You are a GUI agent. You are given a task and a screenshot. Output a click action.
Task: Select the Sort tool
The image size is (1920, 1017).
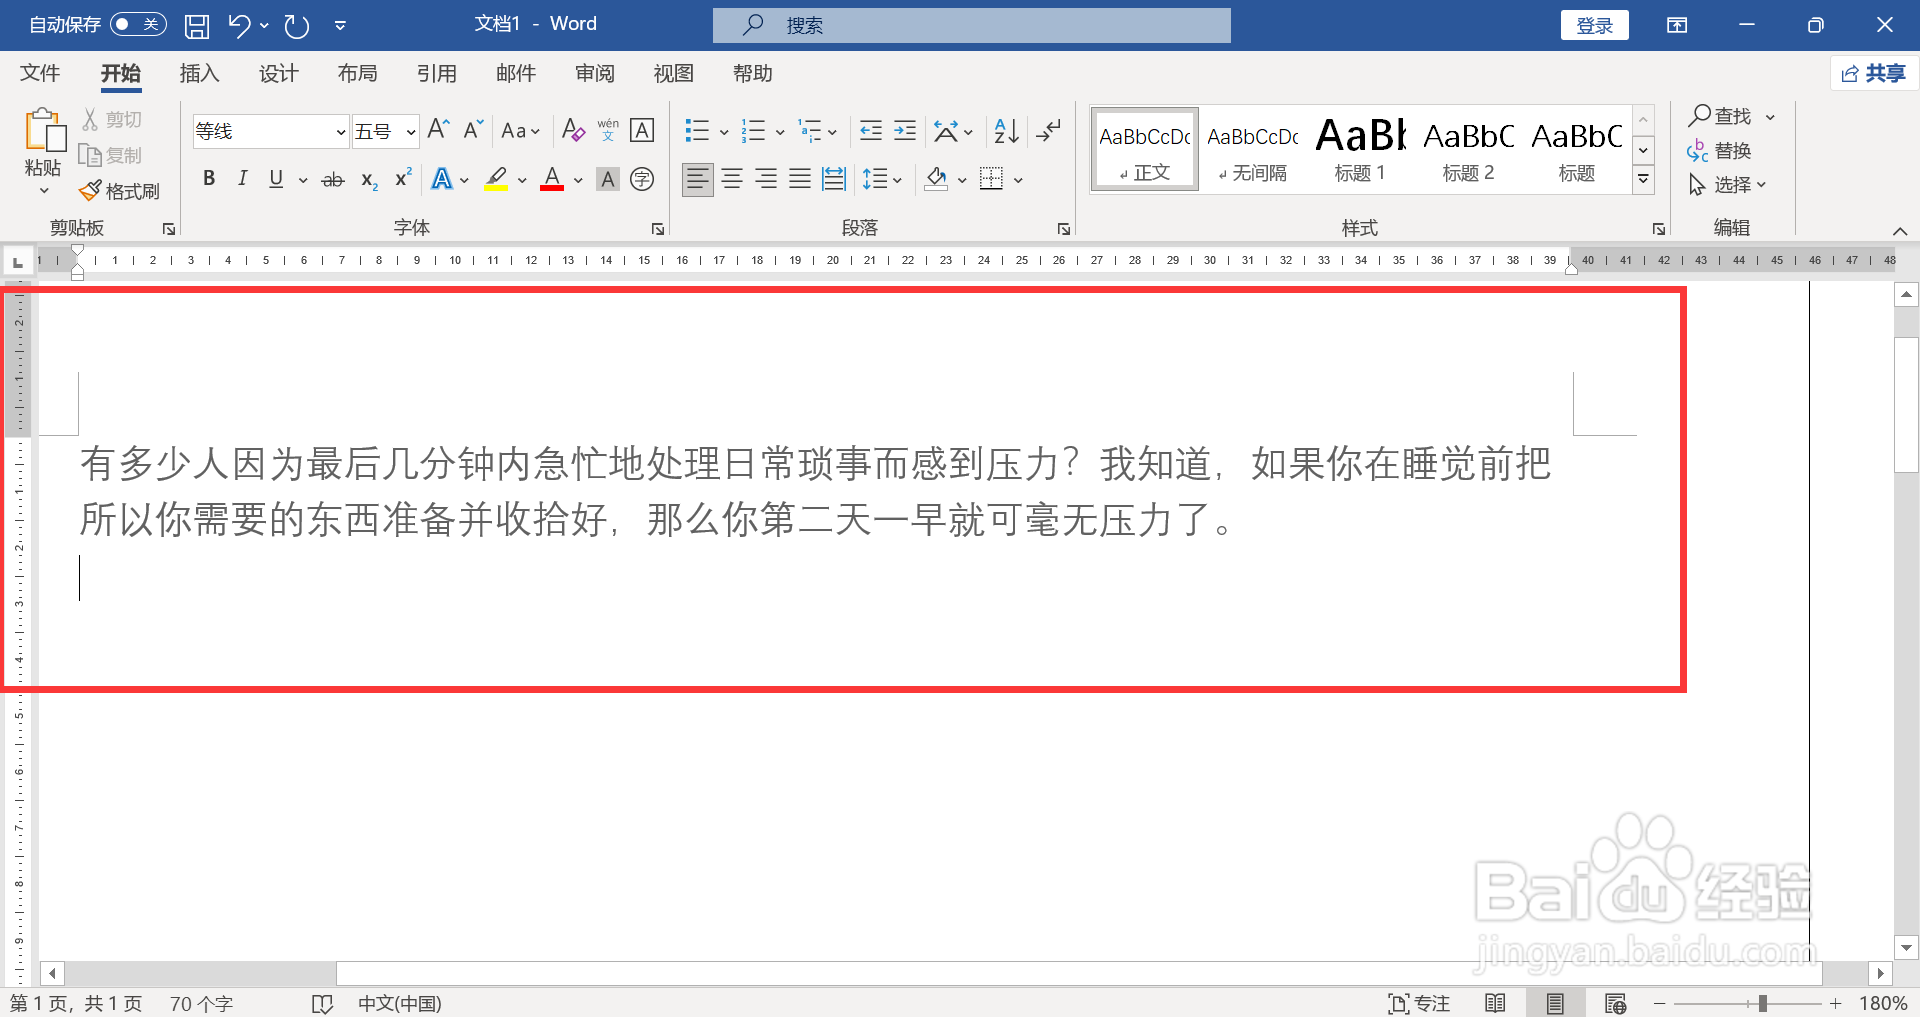[x=1005, y=130]
